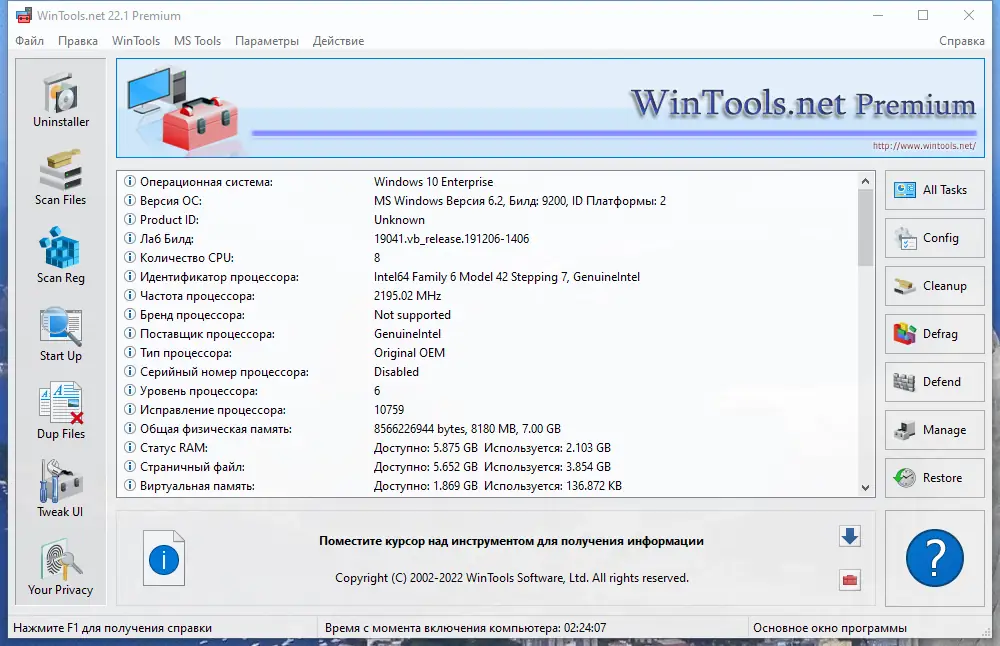
Task: Open the Config panel
Action: point(934,238)
